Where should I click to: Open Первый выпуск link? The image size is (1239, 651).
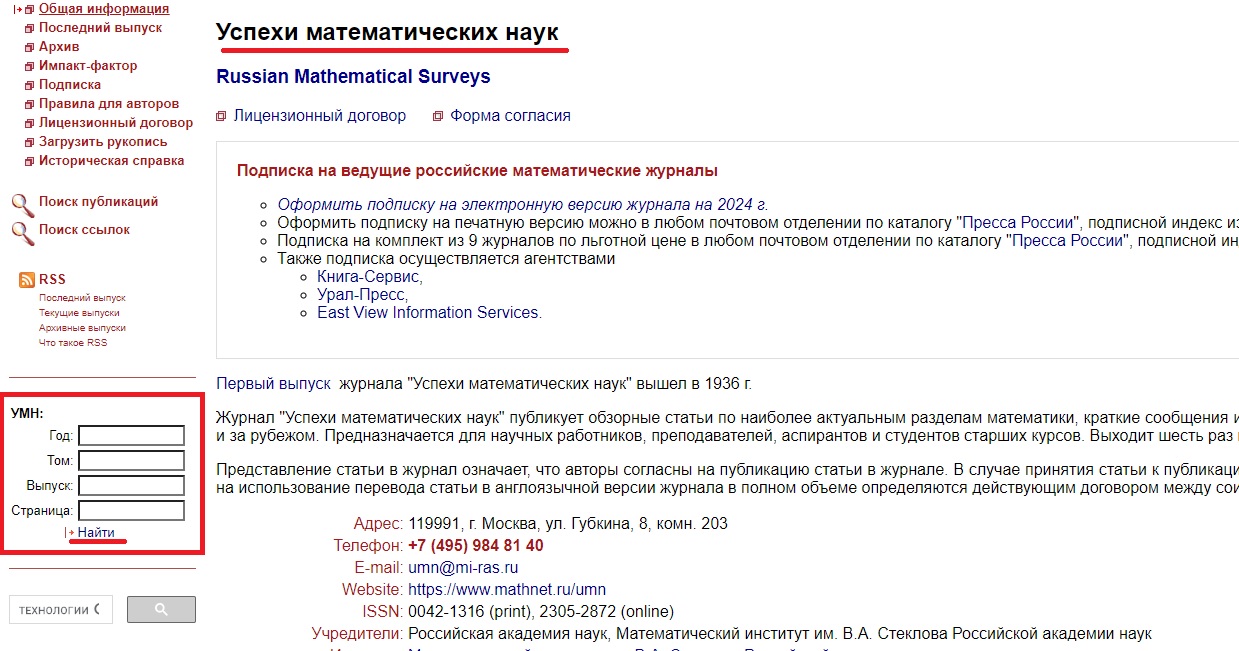coord(273,383)
